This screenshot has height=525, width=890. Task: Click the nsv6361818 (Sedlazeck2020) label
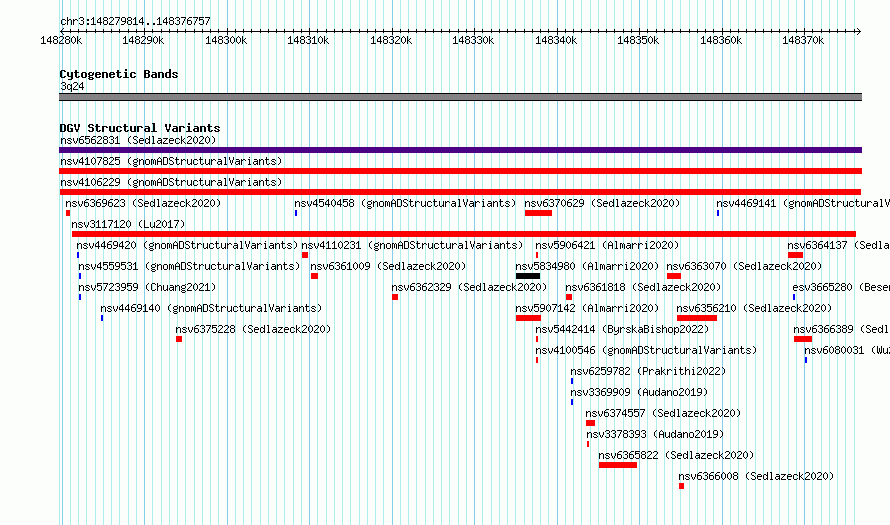tap(643, 287)
